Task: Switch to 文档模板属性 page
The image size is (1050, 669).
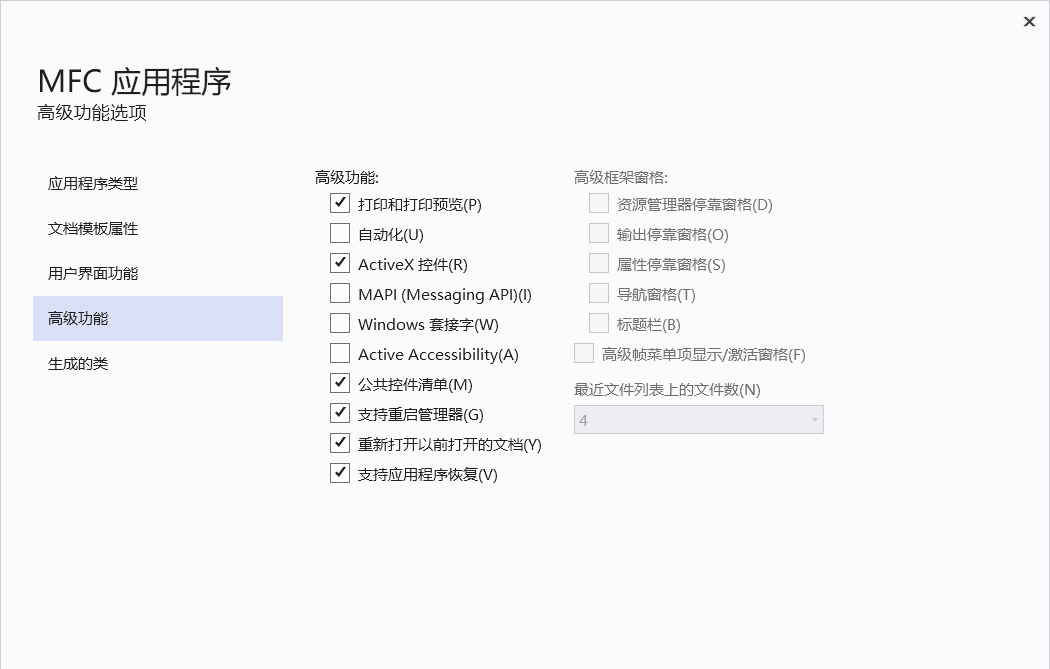Action: tap(93, 229)
